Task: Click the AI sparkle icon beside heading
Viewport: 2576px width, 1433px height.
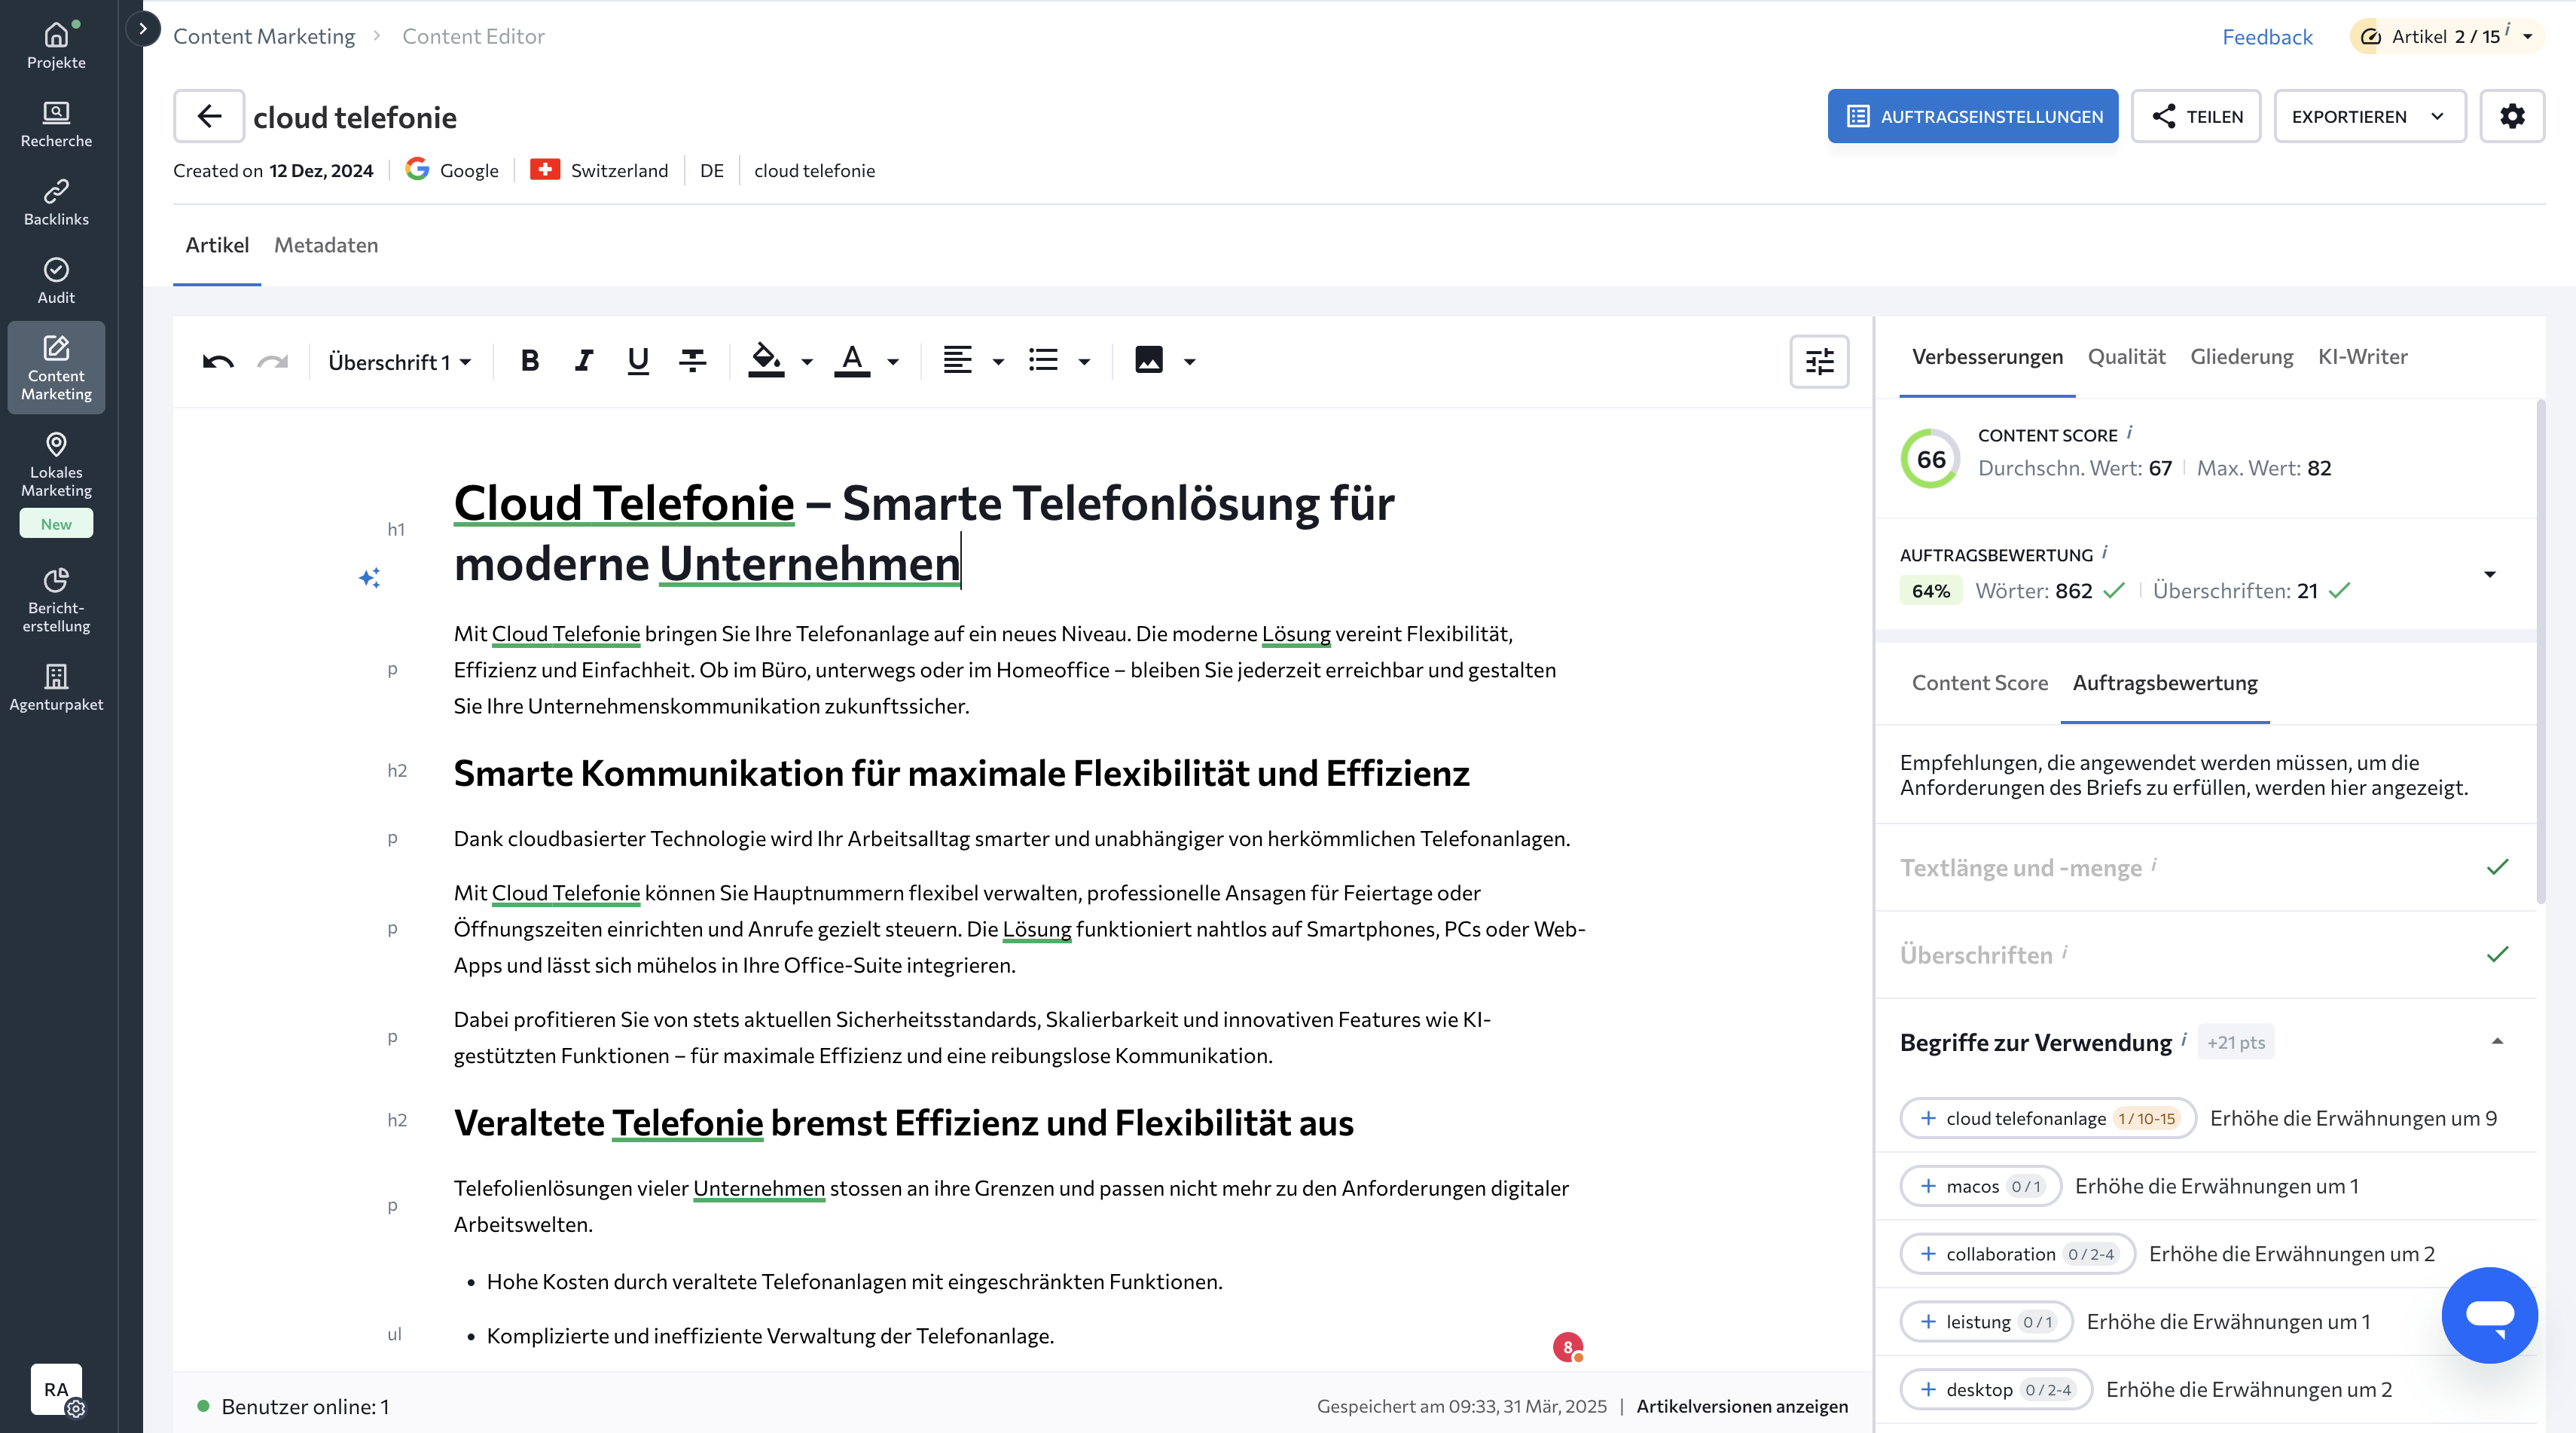Action: [370, 578]
